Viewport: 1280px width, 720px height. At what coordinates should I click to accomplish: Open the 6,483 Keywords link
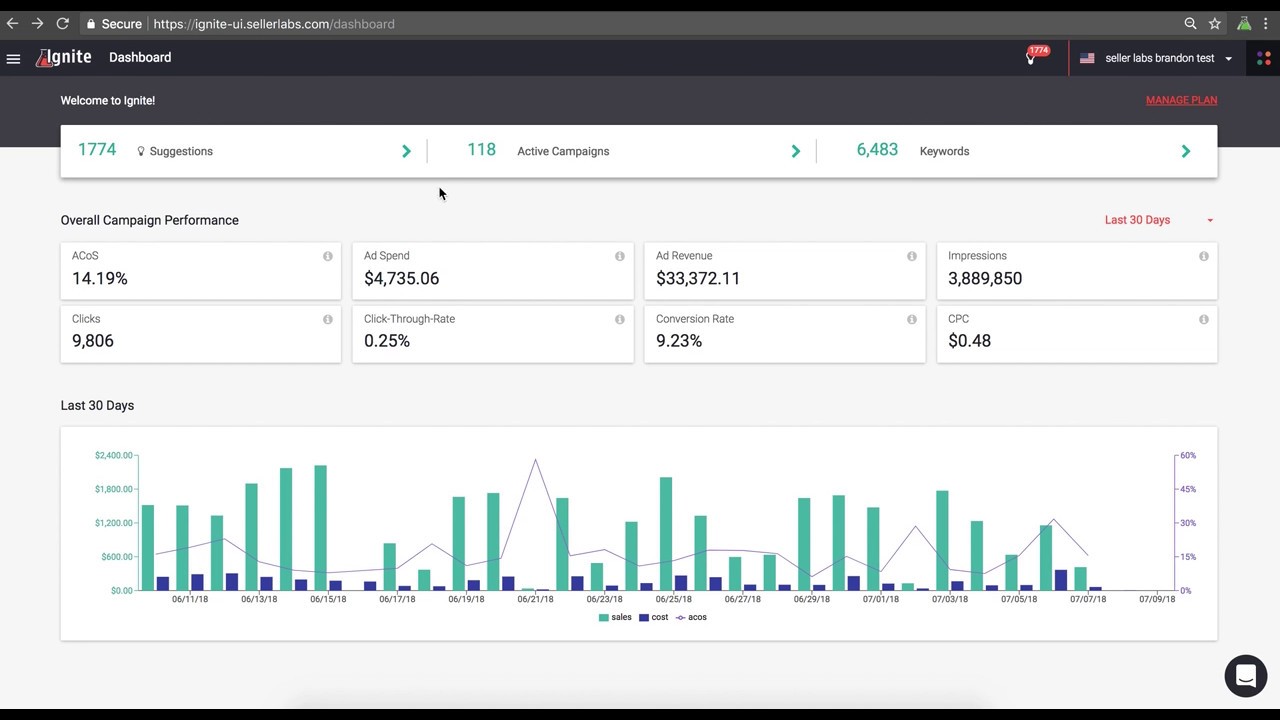(x=913, y=151)
